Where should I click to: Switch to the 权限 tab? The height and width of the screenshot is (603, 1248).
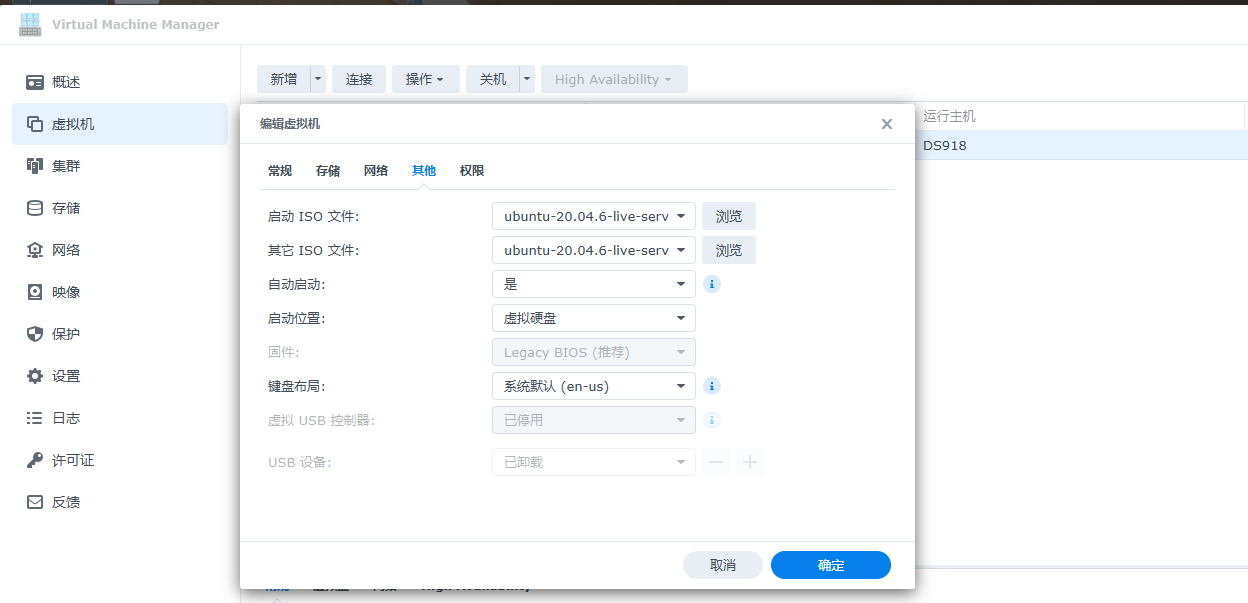[x=472, y=171]
